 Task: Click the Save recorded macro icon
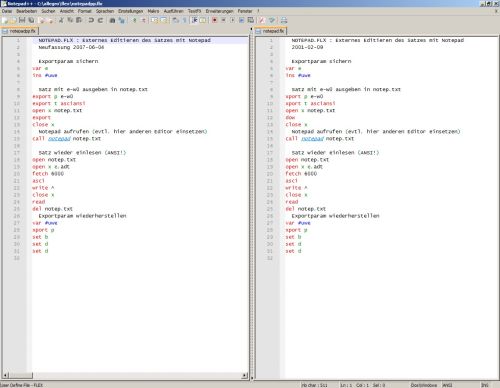[251, 20]
